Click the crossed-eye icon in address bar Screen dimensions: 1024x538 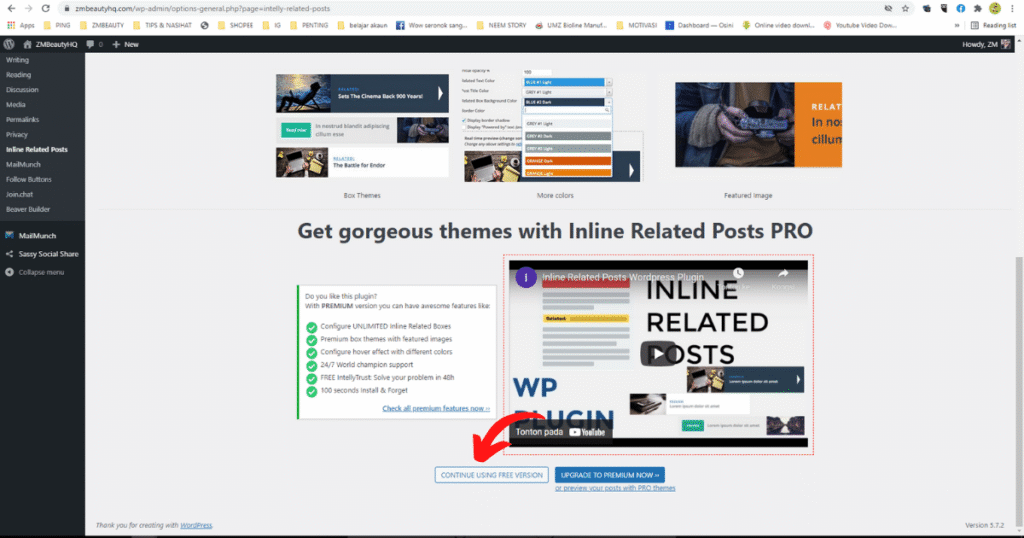pyautogui.click(x=888, y=8)
